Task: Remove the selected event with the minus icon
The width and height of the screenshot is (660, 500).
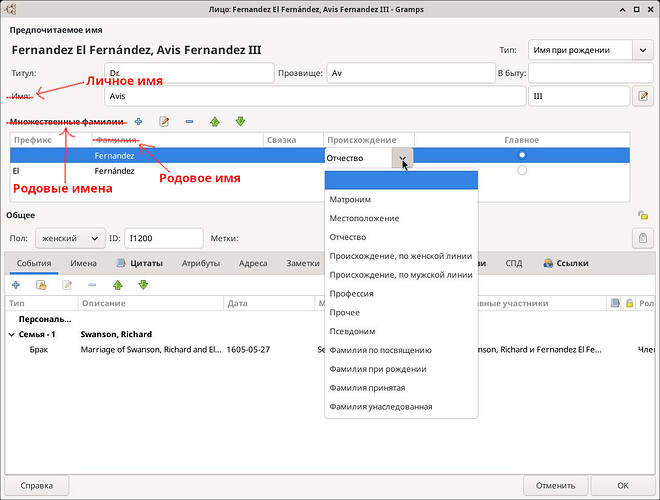Action: [92, 285]
